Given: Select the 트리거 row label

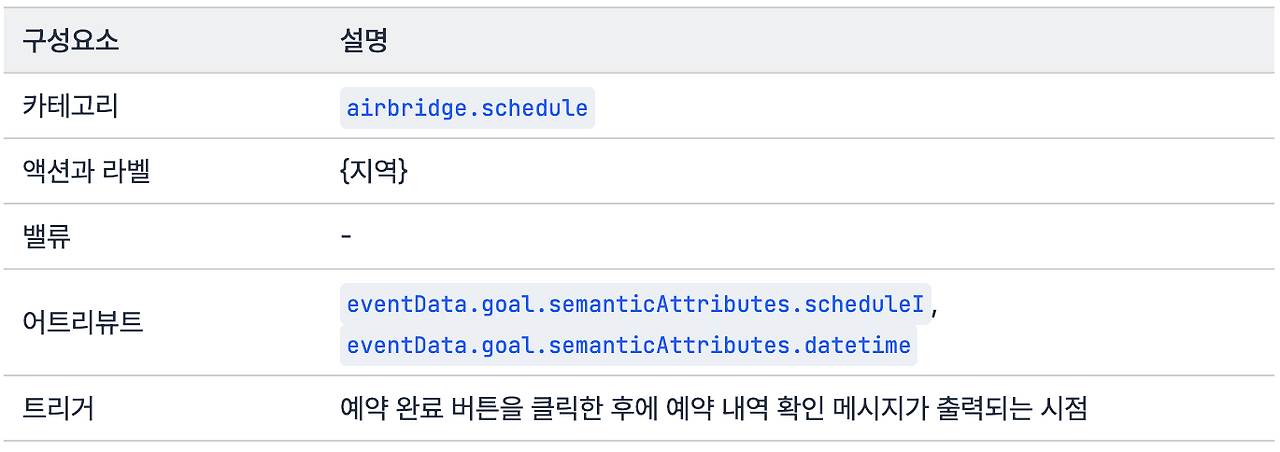Looking at the screenshot, I should click(58, 409).
